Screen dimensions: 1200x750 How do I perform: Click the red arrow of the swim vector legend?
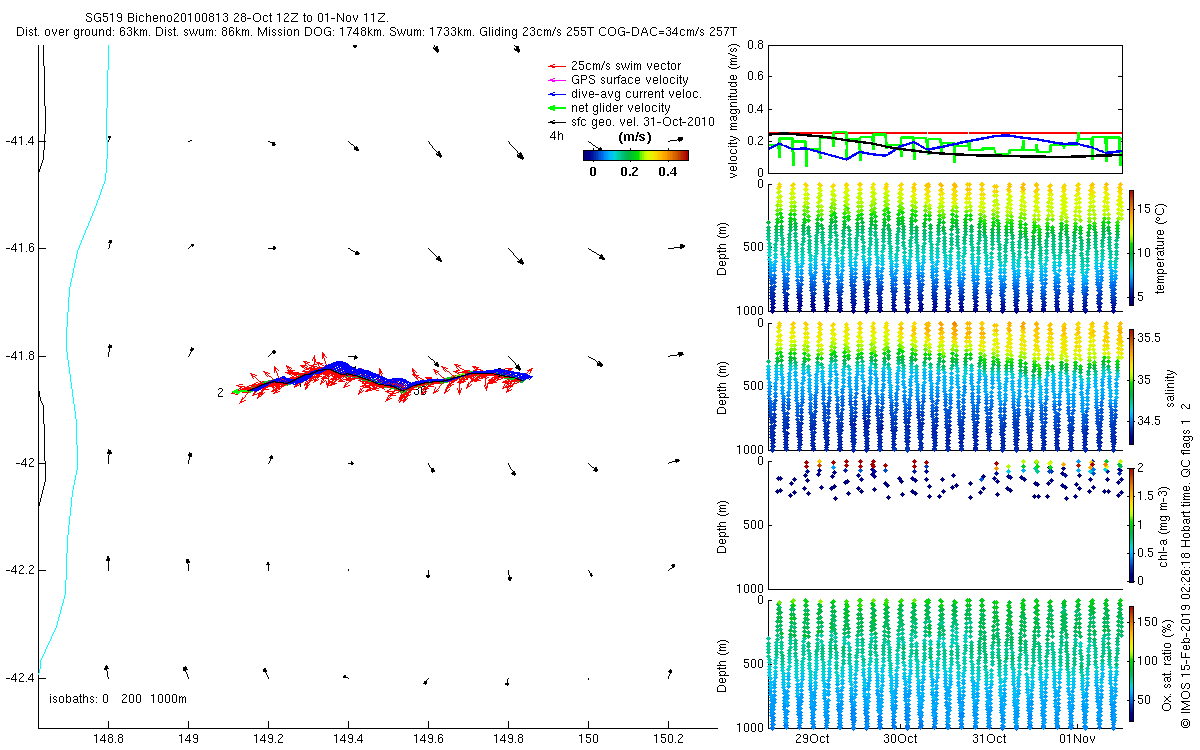pyautogui.click(x=555, y=66)
